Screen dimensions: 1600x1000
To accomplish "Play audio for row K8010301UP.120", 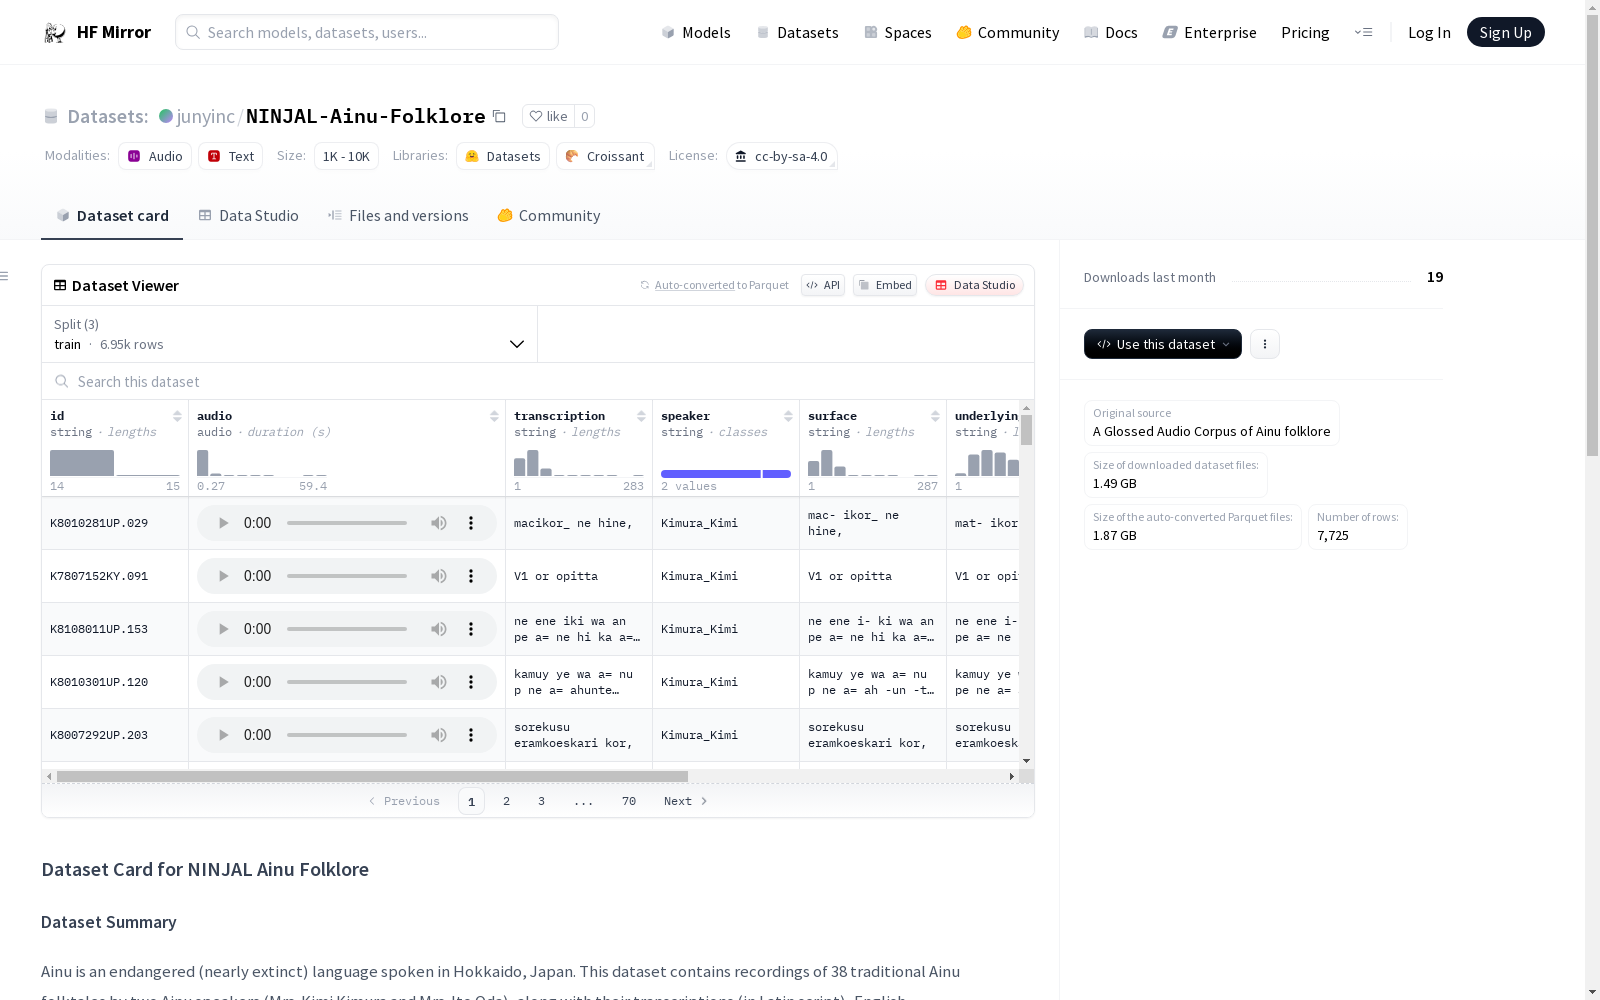I will 223,682.
